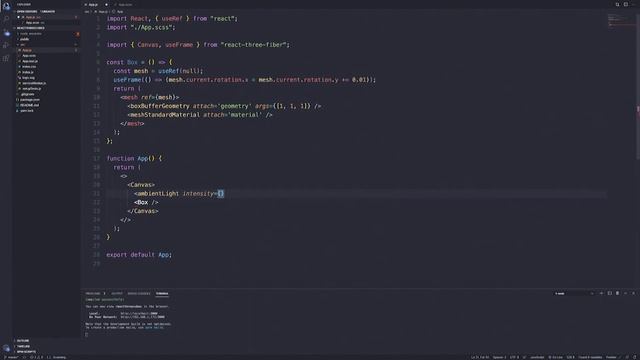Click the feedback icon in the status bar

(x=627, y=357)
